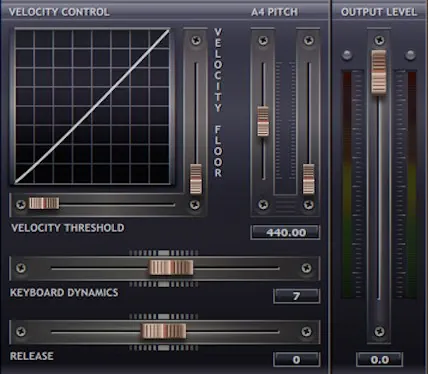The width and height of the screenshot is (428, 374).
Task: Click the Output Level fader handle
Action: pos(379,72)
